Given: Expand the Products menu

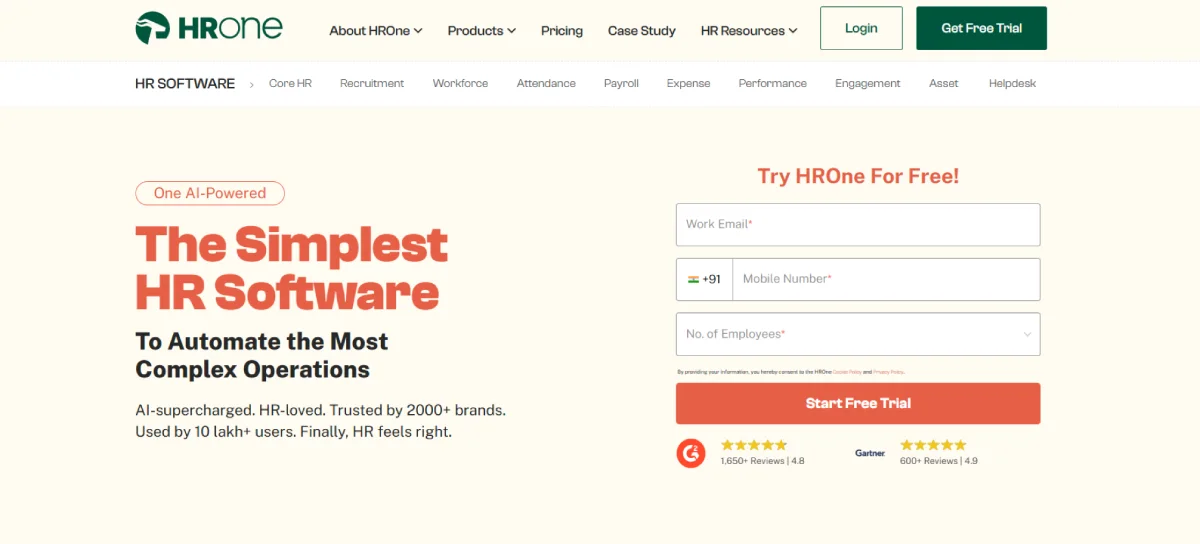Looking at the screenshot, I should point(482,31).
